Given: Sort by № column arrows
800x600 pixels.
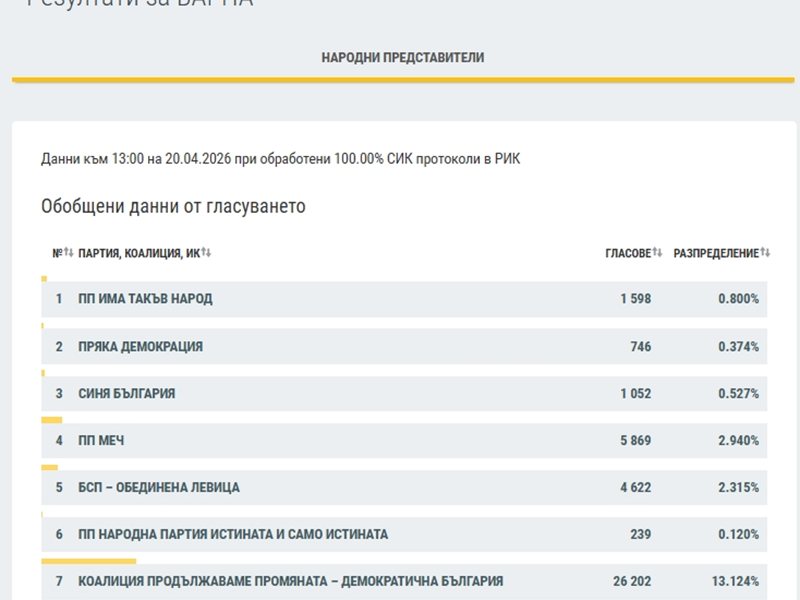Looking at the screenshot, I should tap(69, 252).
